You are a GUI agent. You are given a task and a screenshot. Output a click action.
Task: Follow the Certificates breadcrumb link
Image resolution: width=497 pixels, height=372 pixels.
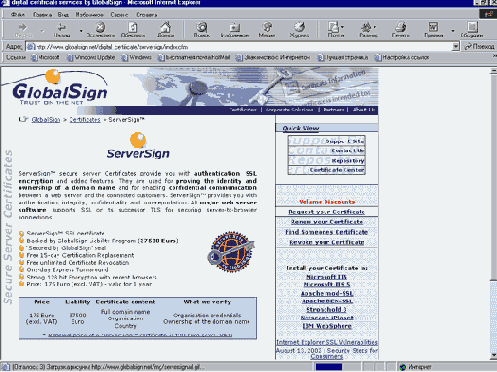[85, 119]
